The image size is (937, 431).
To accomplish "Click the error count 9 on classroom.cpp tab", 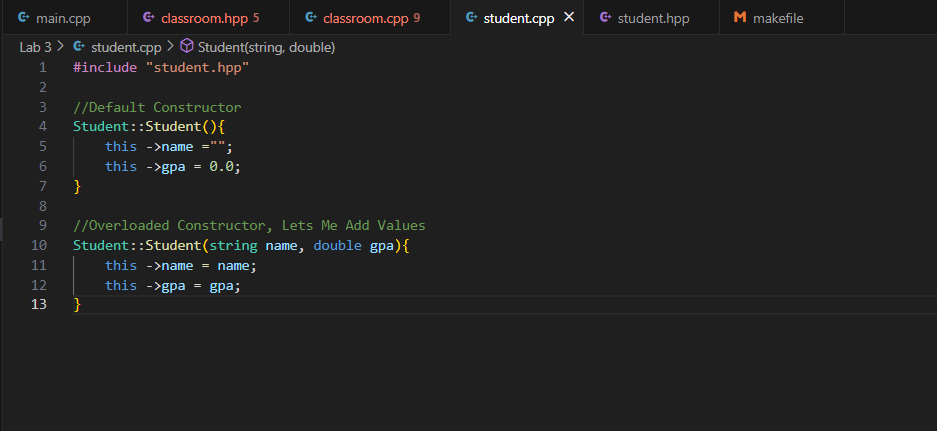I will (417, 18).
